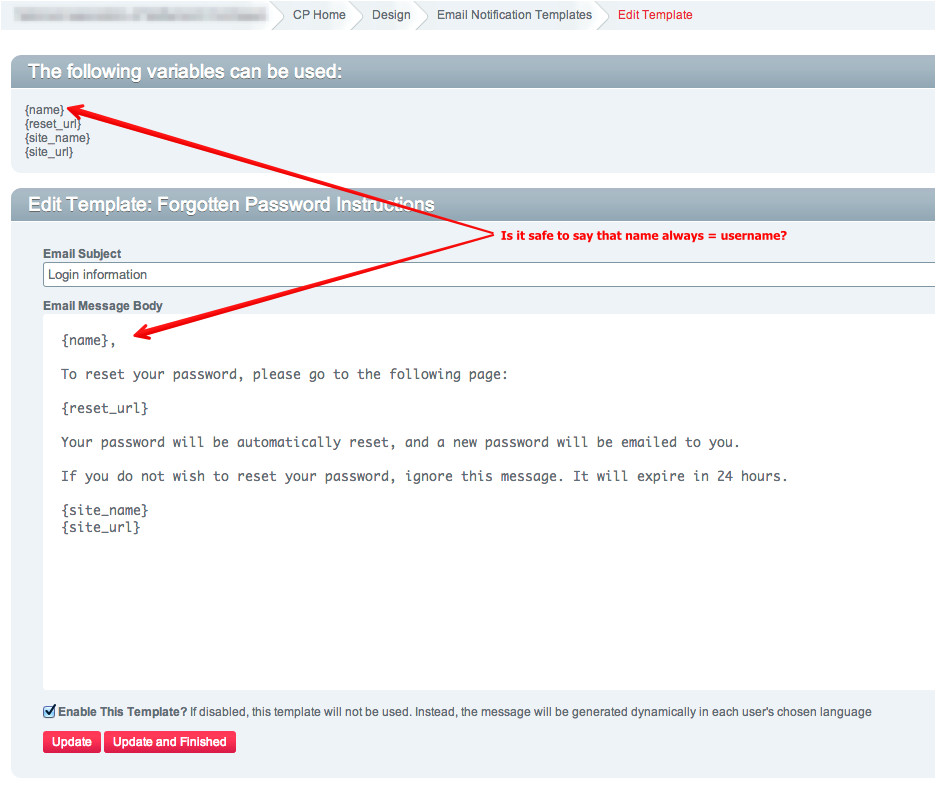Open the CP Home breadcrumb
Viewport: 936px width, 798px height.
coord(319,15)
